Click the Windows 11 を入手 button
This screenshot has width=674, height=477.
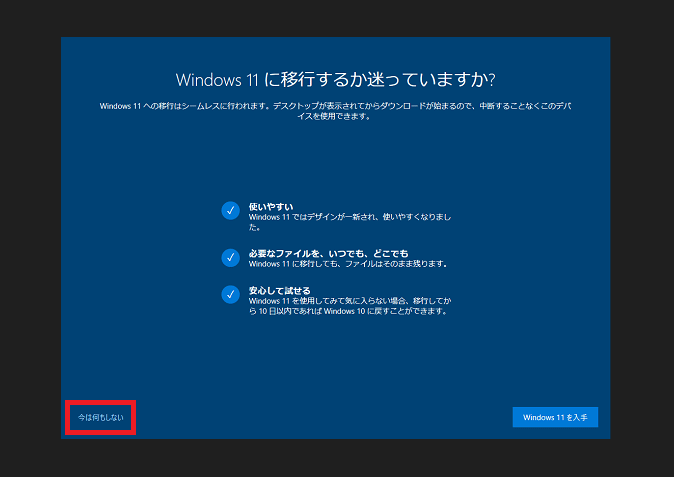pos(555,417)
